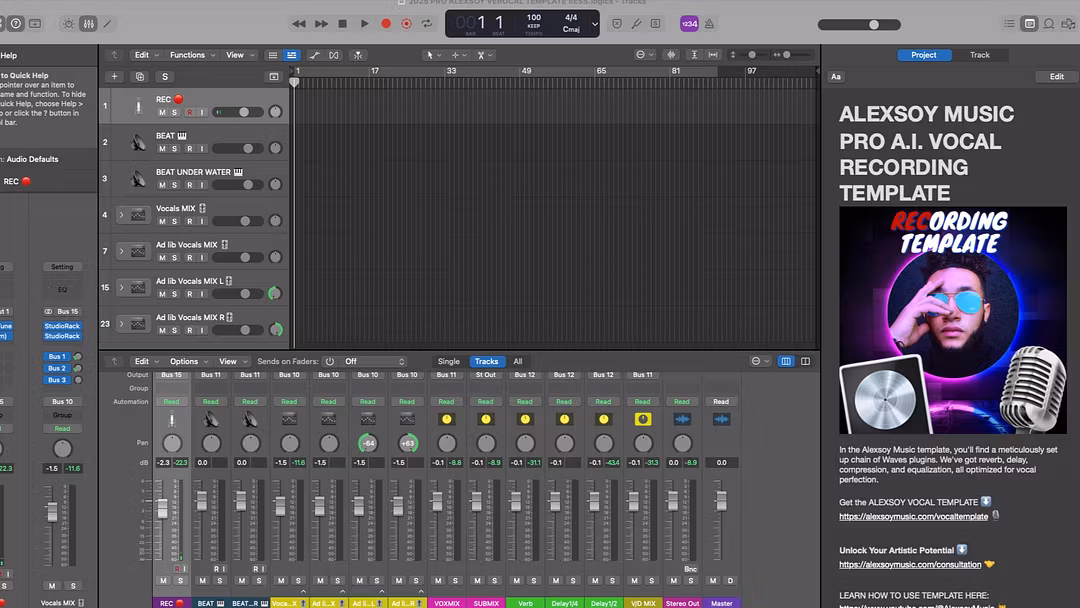The width and height of the screenshot is (1080, 608).
Task: Open the Output Bus 15 slot on REC channel
Action: coord(172,375)
